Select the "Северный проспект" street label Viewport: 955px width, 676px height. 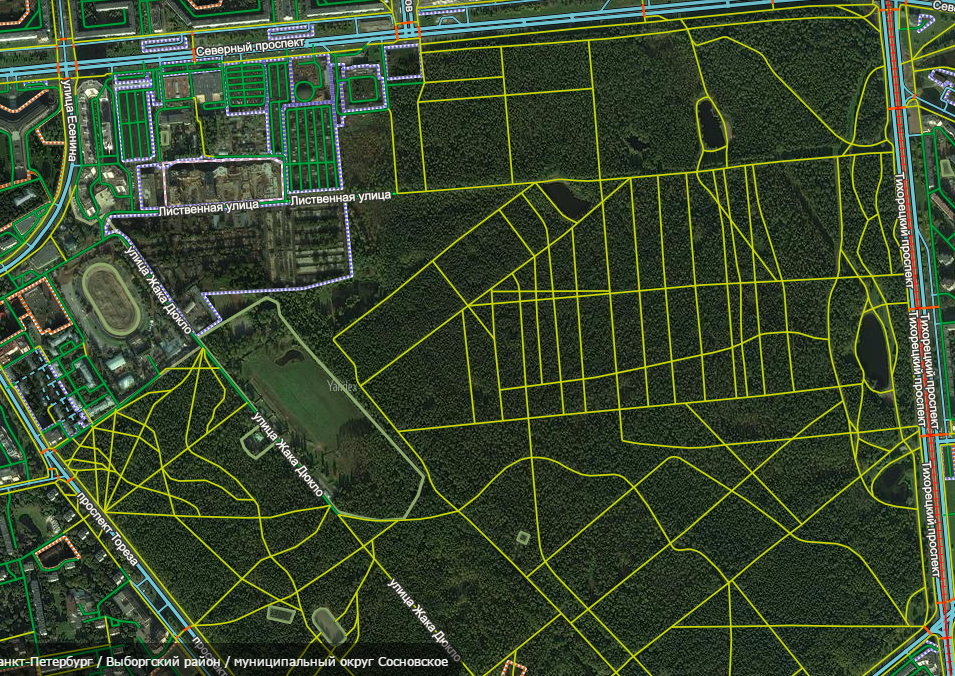tap(250, 46)
